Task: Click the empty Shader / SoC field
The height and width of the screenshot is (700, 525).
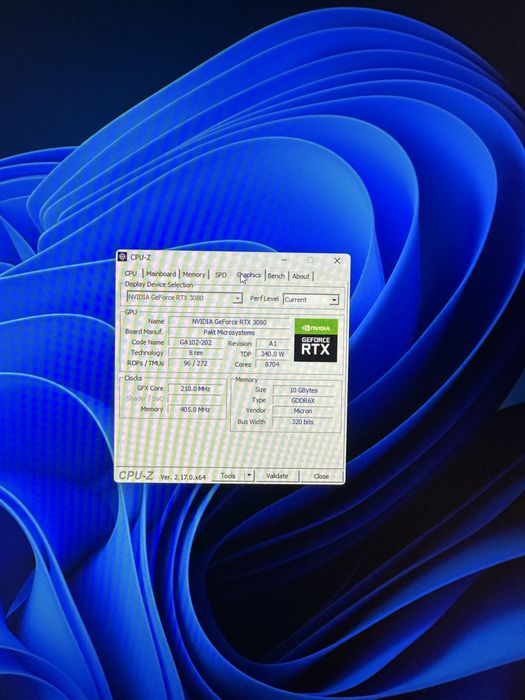Action: pyautogui.click(x=195, y=399)
